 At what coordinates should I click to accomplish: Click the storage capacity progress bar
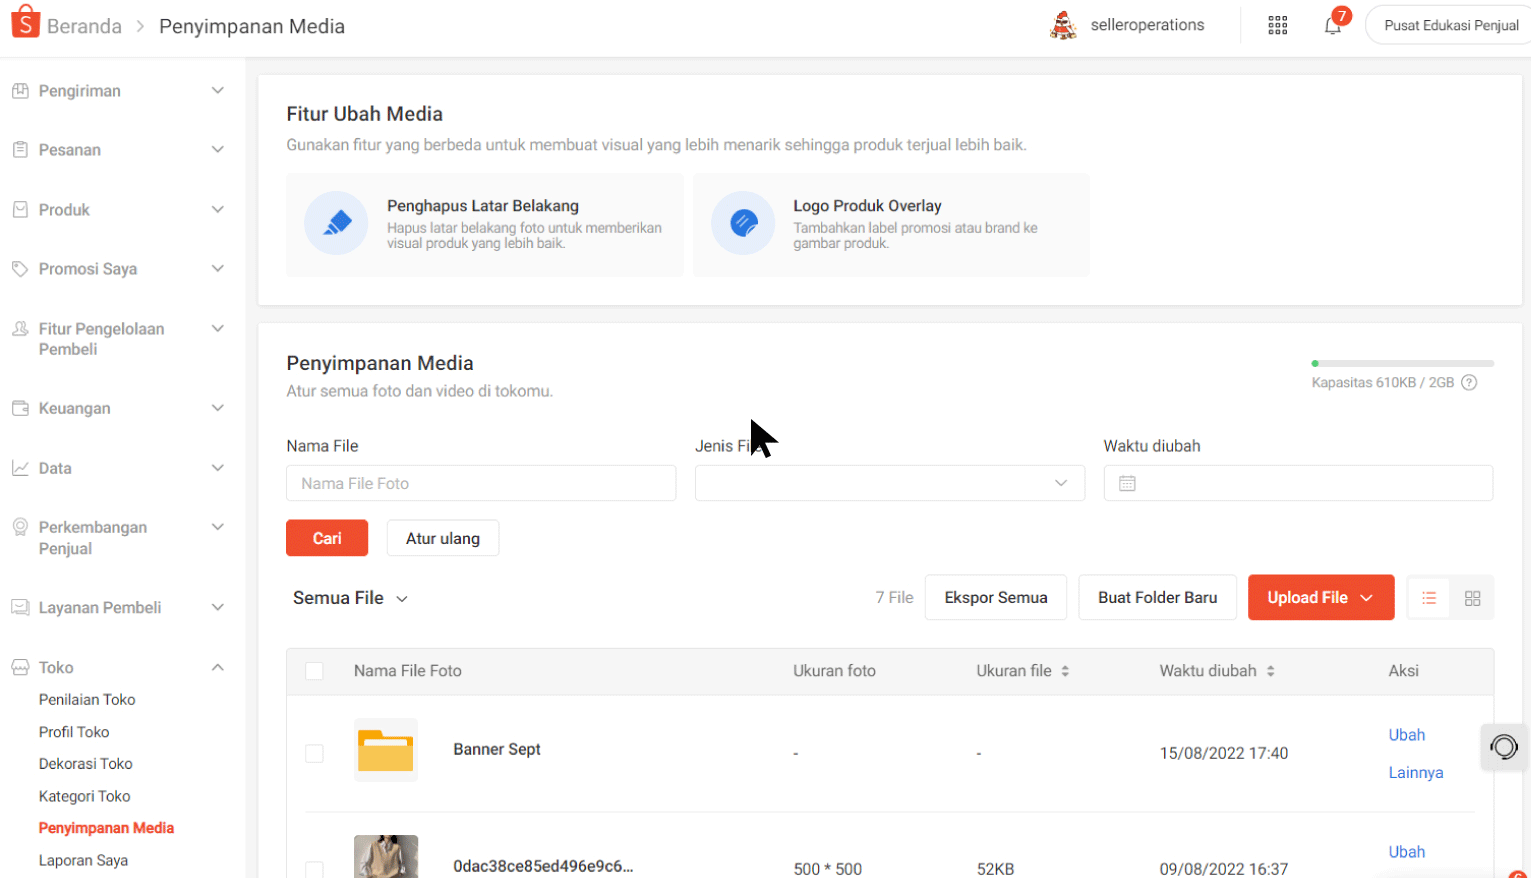tap(1402, 363)
